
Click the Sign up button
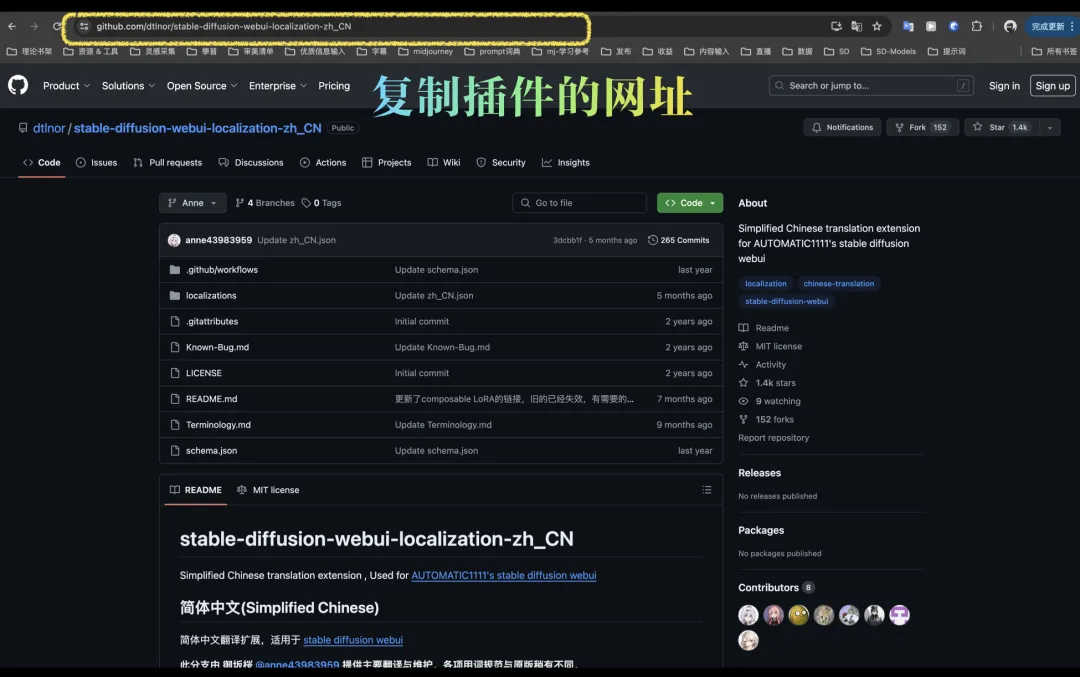(1052, 86)
